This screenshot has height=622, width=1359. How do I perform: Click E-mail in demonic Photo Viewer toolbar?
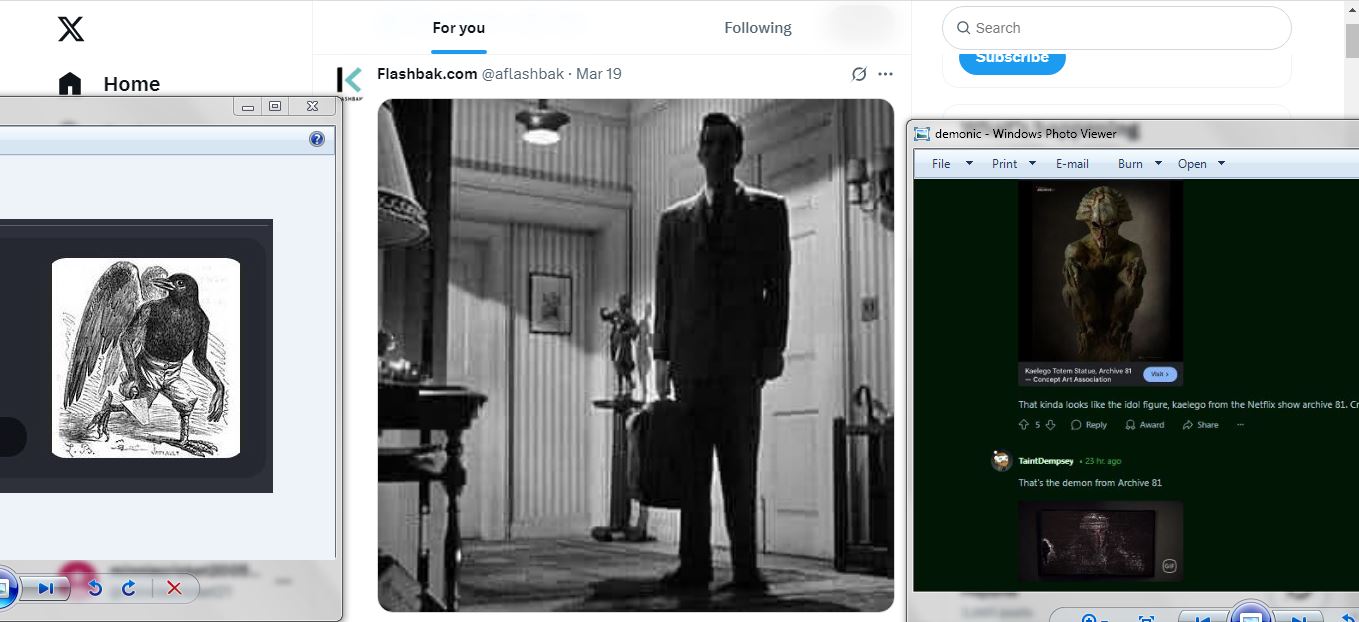pyautogui.click(x=1072, y=163)
